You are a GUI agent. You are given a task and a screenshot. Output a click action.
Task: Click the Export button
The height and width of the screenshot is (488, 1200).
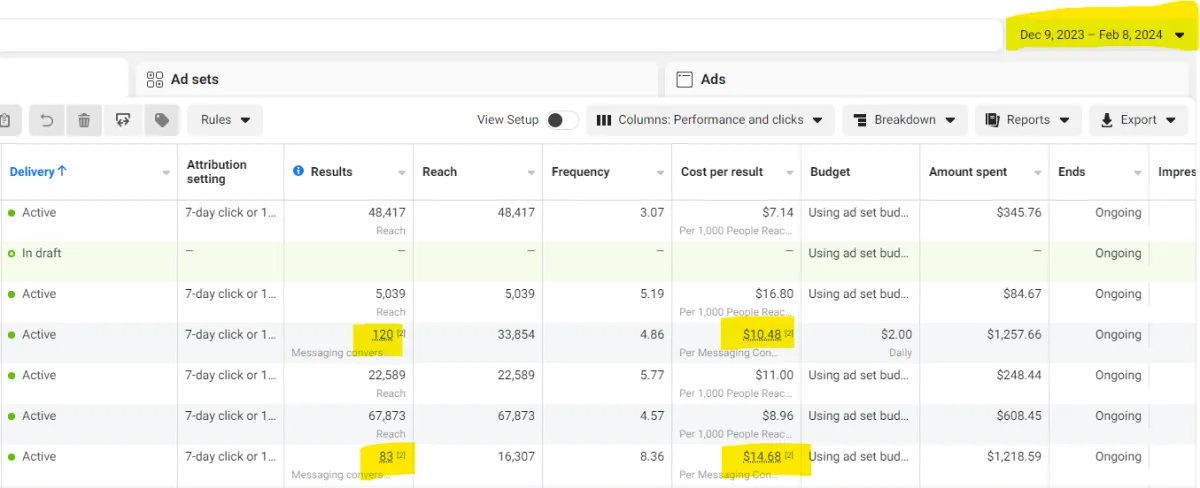(x=1137, y=120)
